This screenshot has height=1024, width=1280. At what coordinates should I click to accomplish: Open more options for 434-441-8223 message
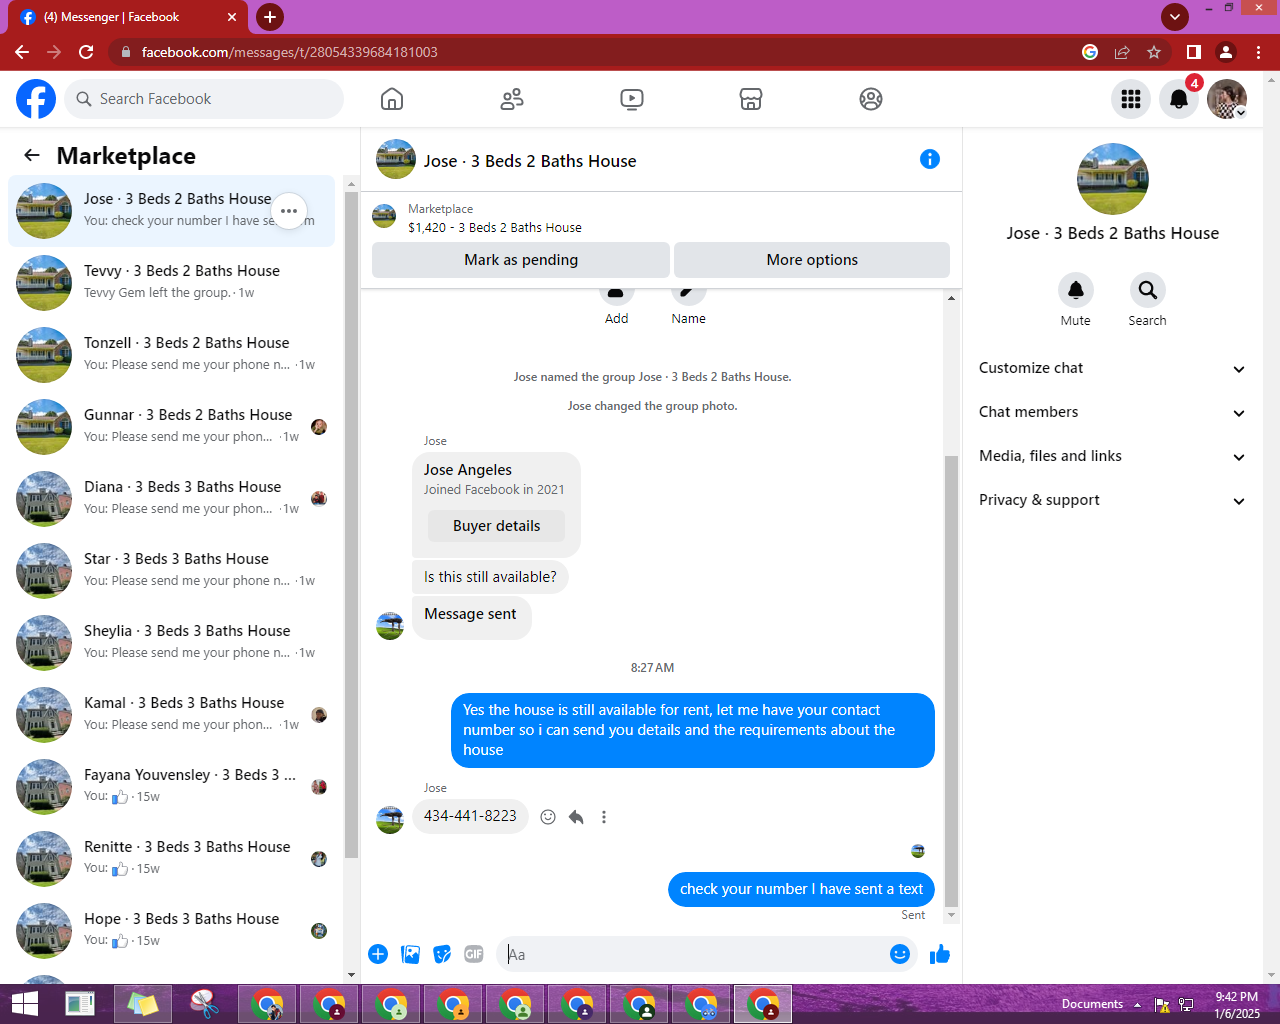click(x=604, y=817)
